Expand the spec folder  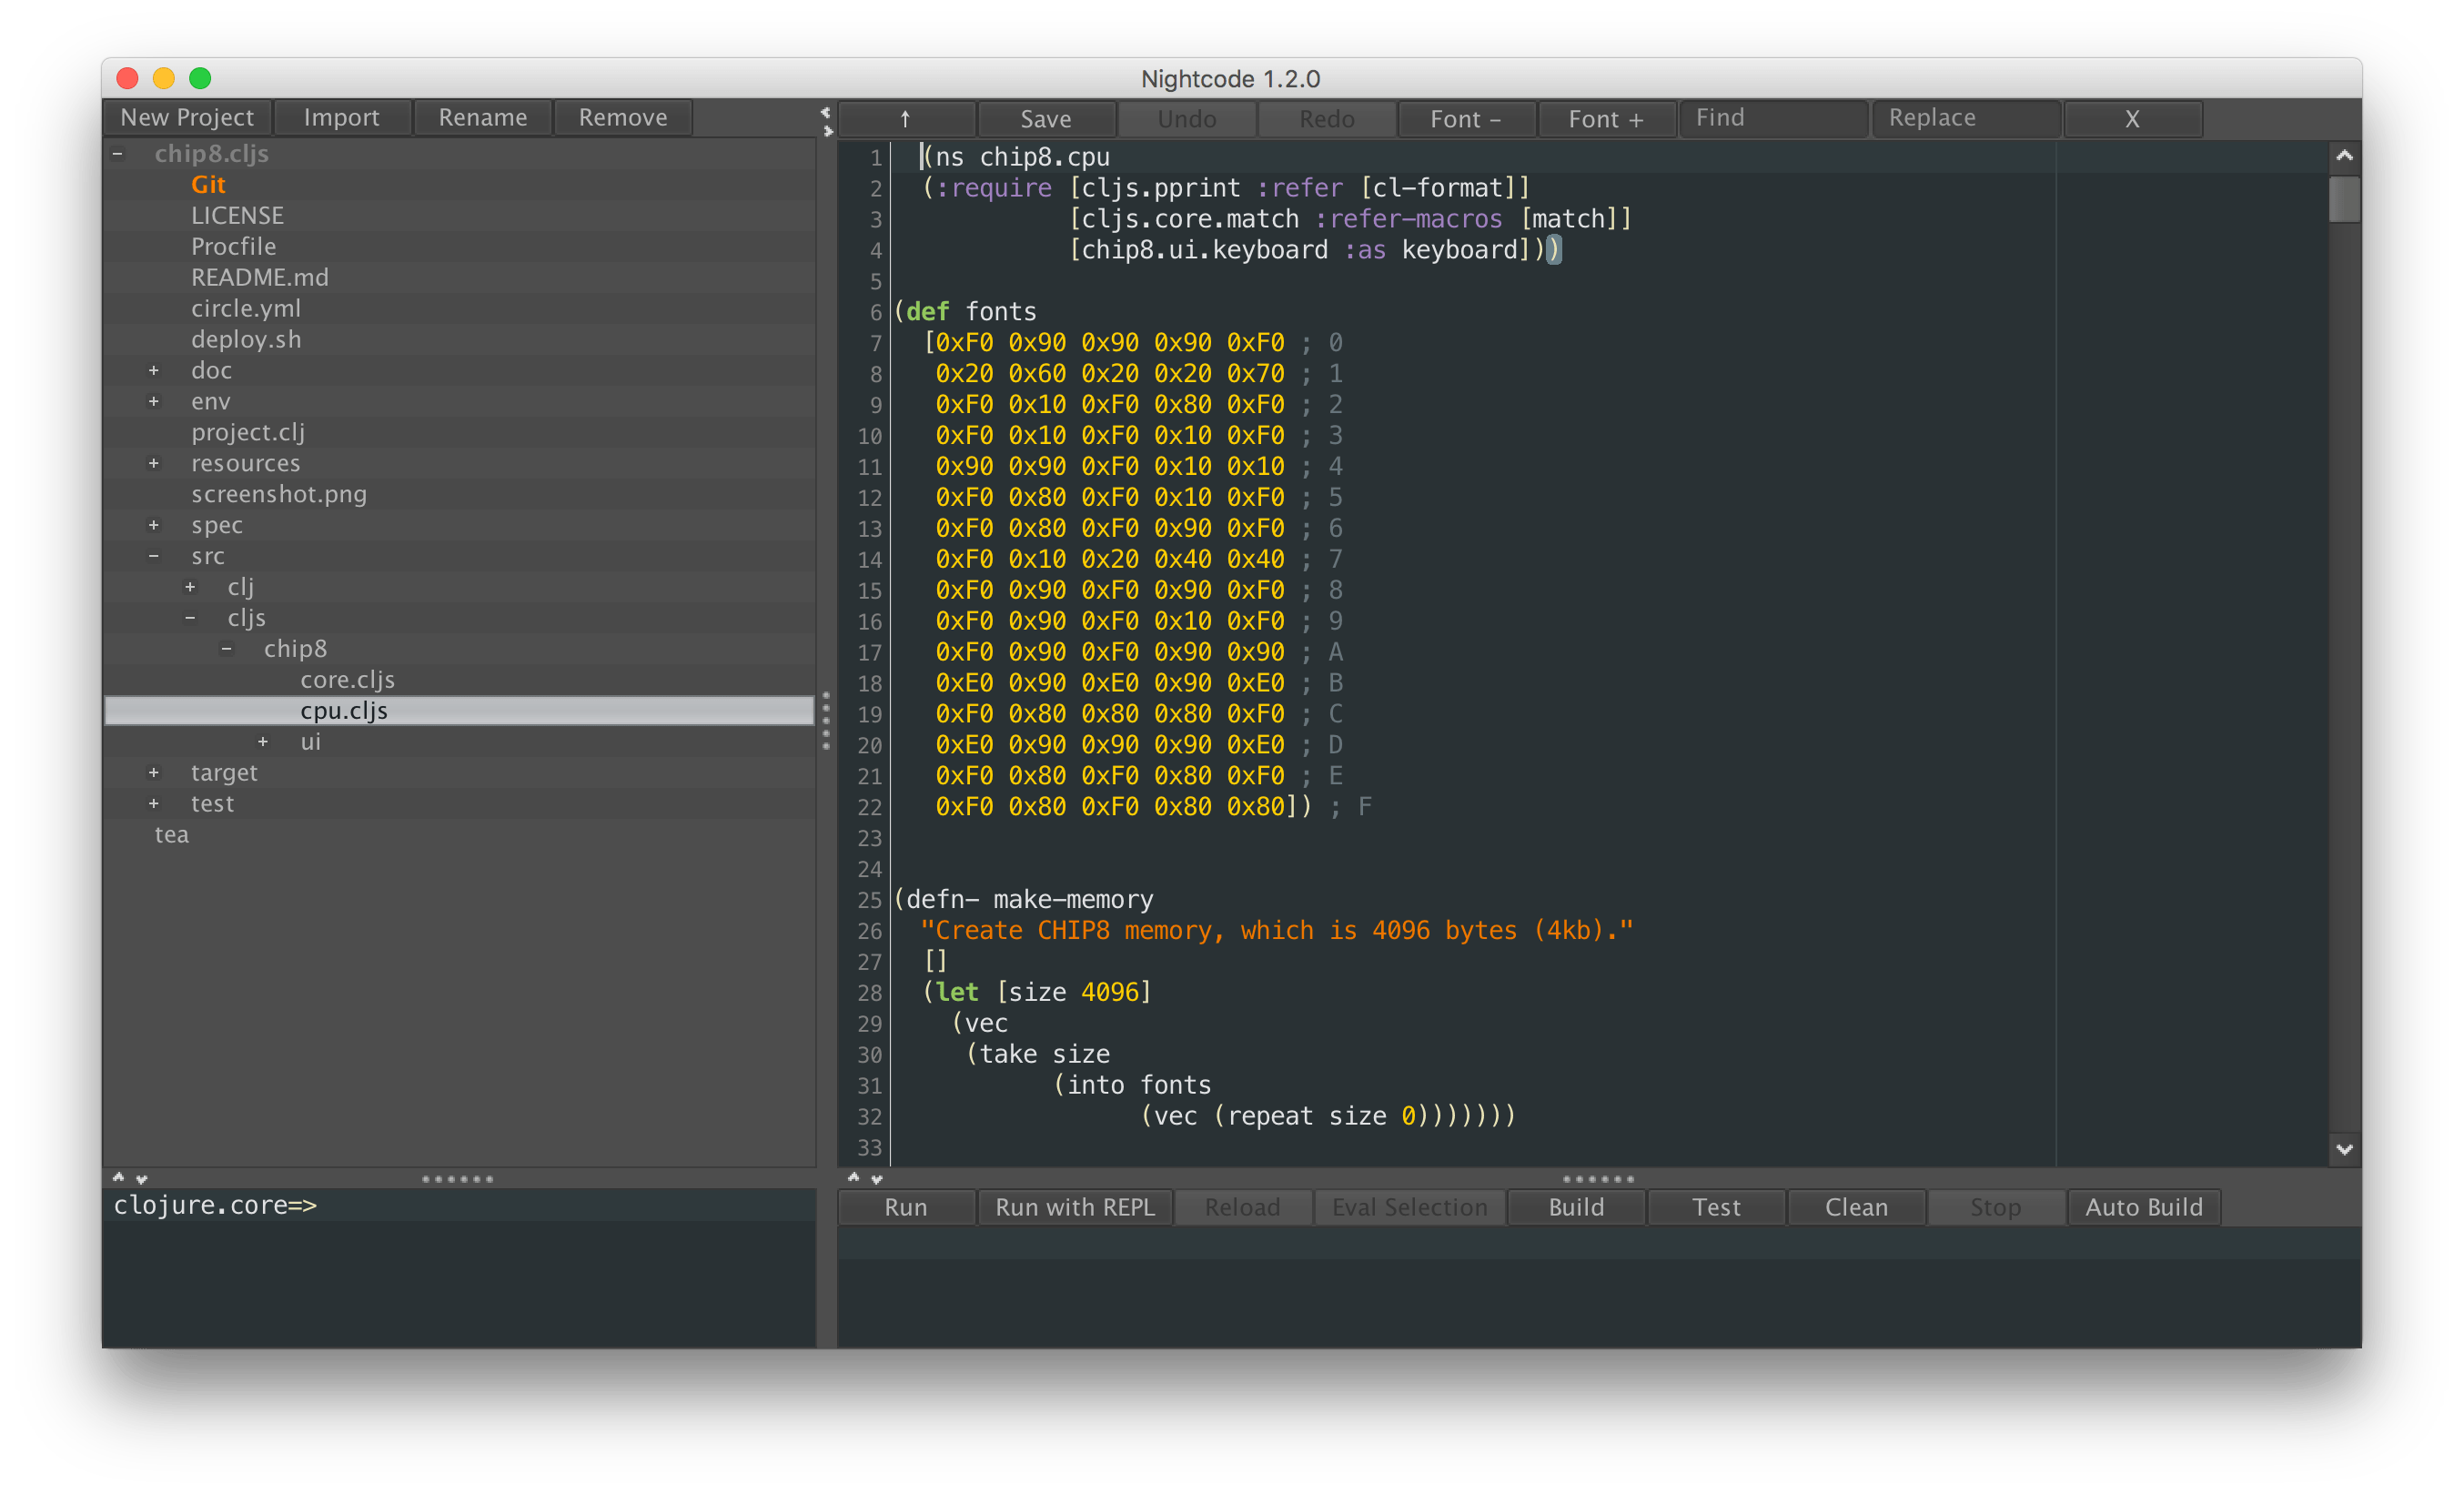(154, 526)
